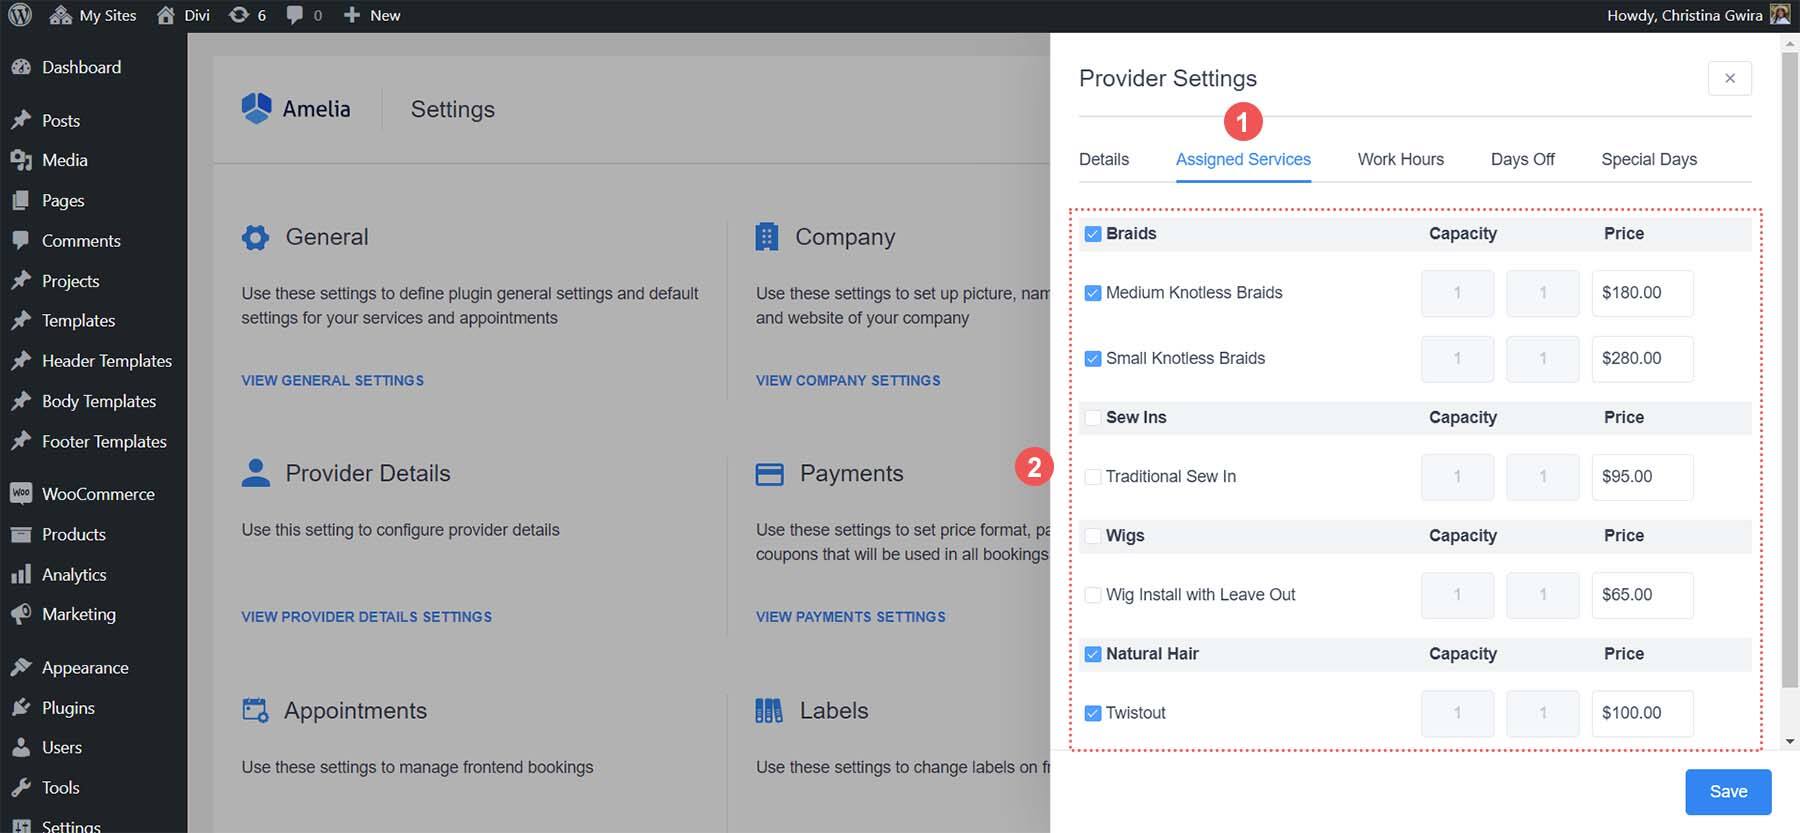Viewport: 1800px width, 833px height.
Task: Check the Wig Install with Leave Out box
Action: coord(1093,595)
